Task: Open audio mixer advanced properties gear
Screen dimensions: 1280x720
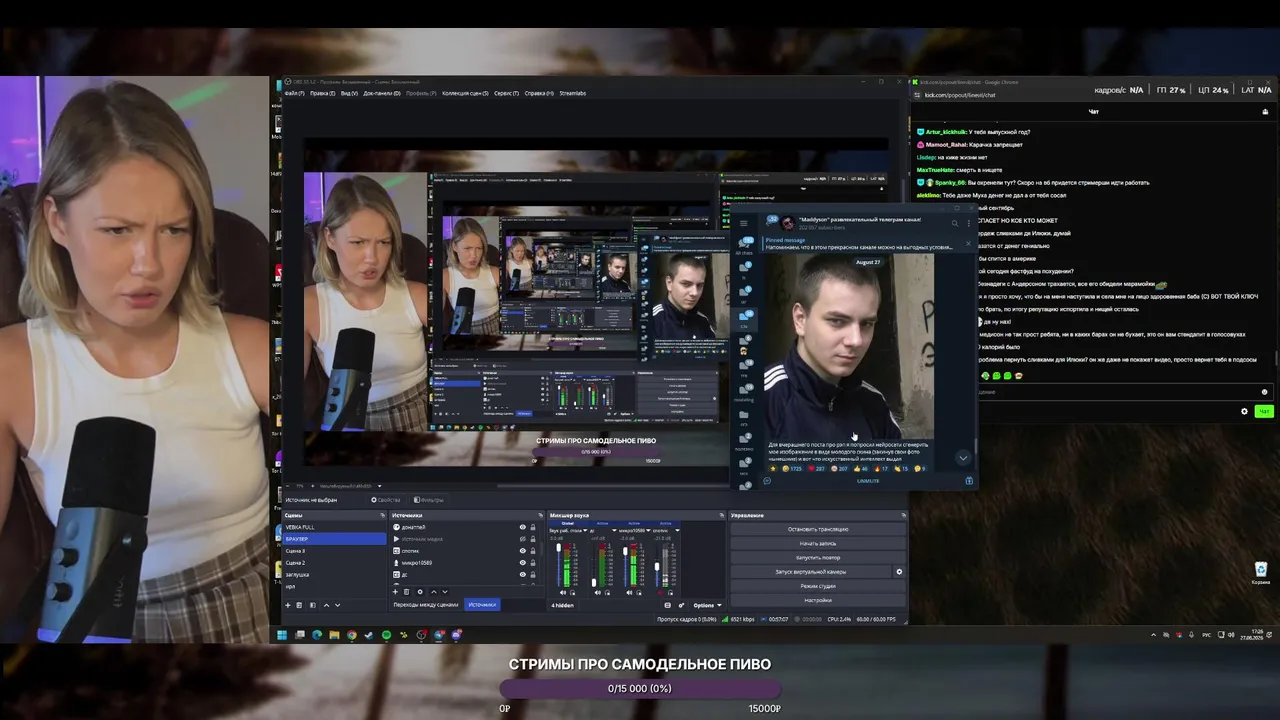Action: click(x=681, y=605)
